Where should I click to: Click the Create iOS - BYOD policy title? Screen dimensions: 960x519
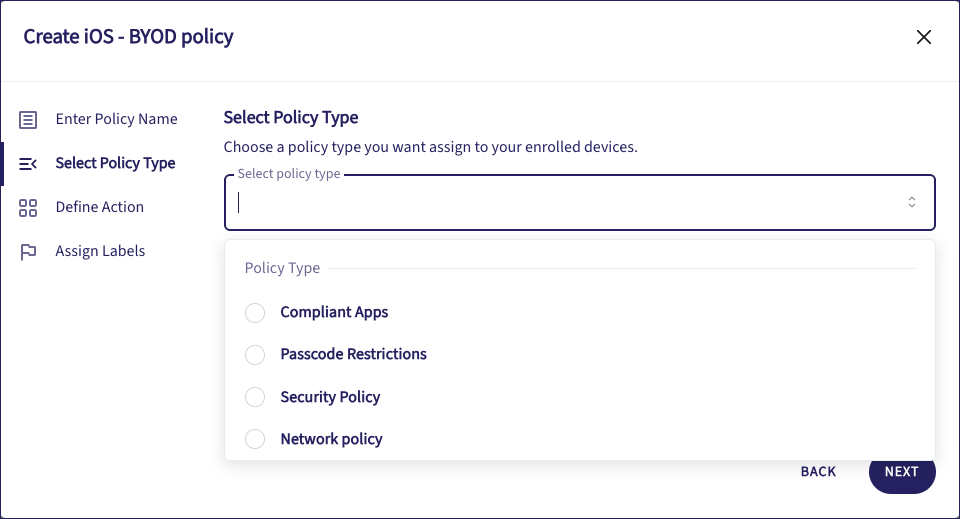pyautogui.click(x=128, y=38)
